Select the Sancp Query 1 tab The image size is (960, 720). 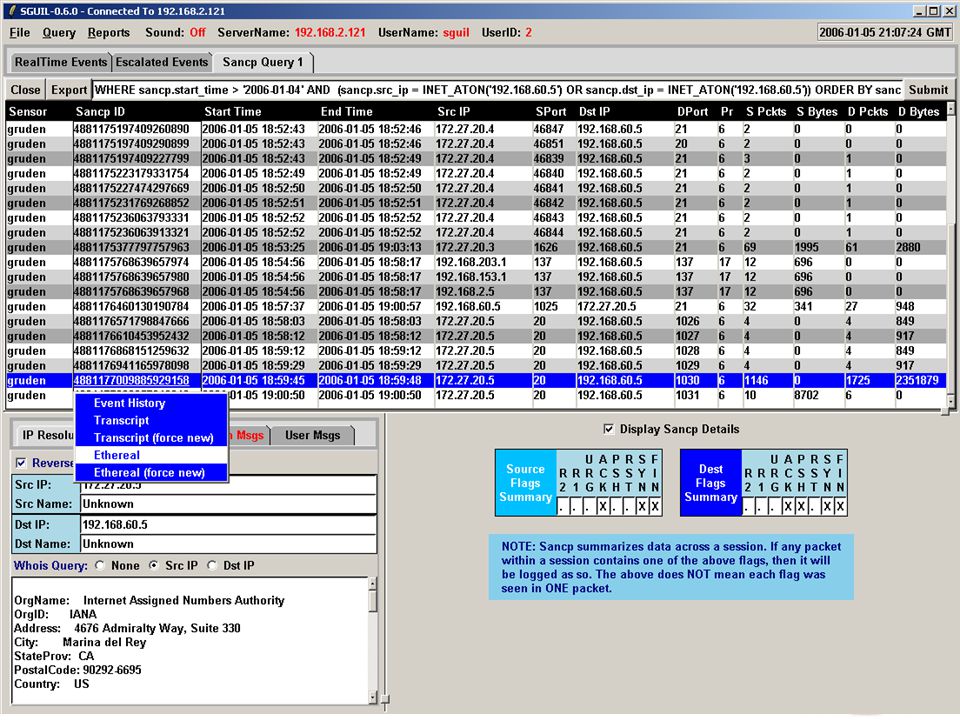pos(263,62)
